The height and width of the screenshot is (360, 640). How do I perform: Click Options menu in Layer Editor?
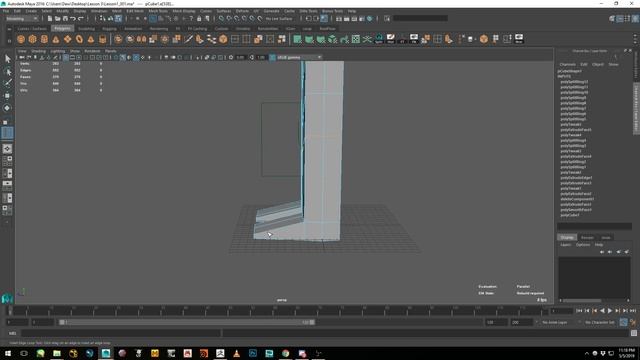pos(583,245)
